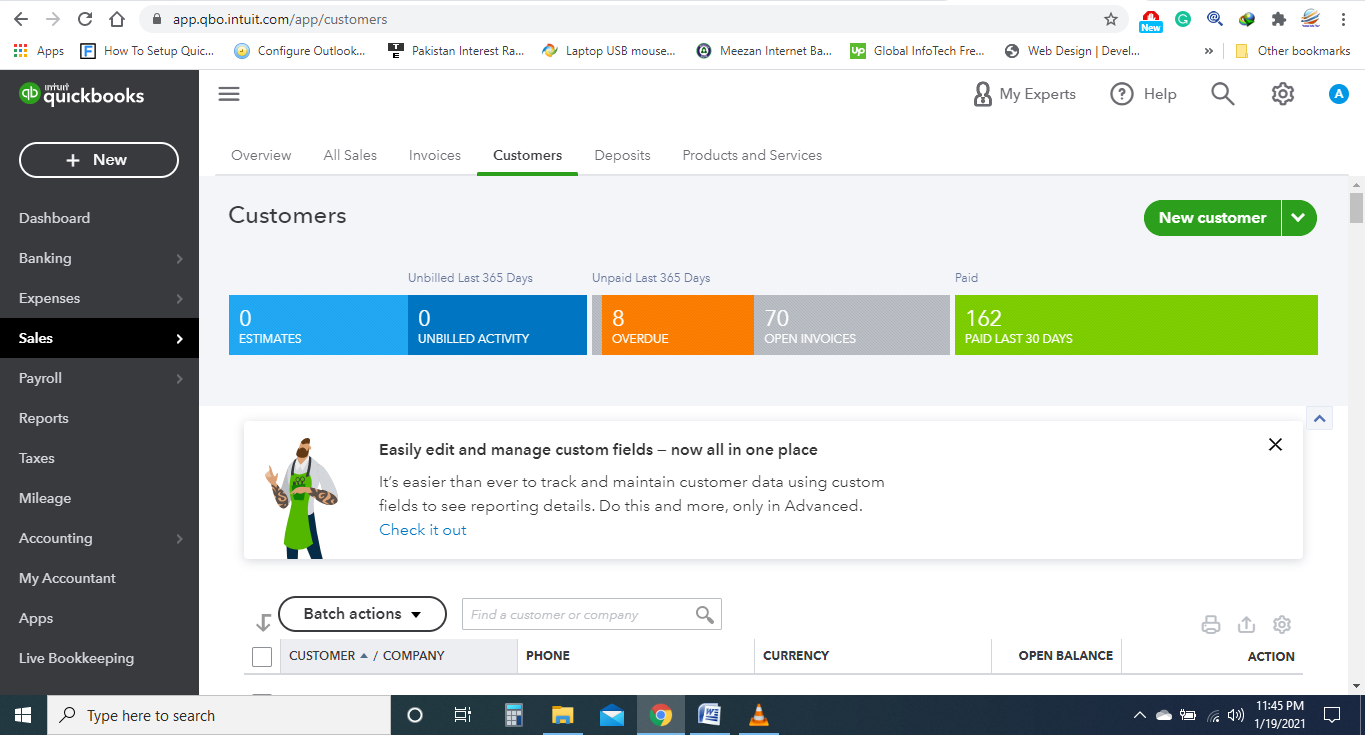Open the Other bookmarks folder
This screenshot has height=735, width=1365.
(x=1293, y=51)
